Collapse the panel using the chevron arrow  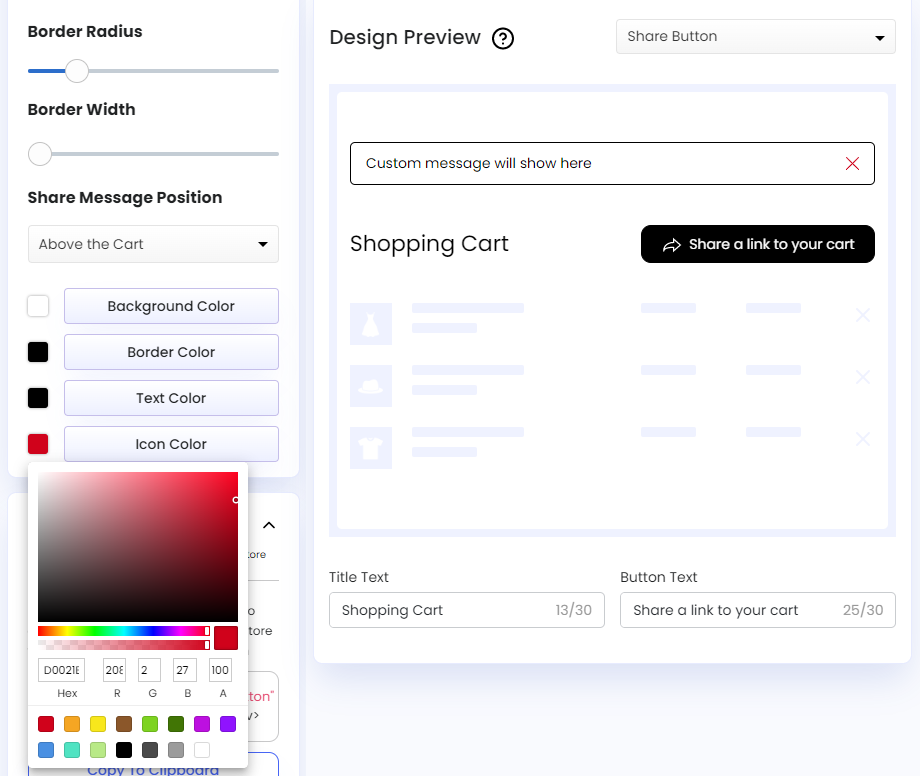coord(268,524)
